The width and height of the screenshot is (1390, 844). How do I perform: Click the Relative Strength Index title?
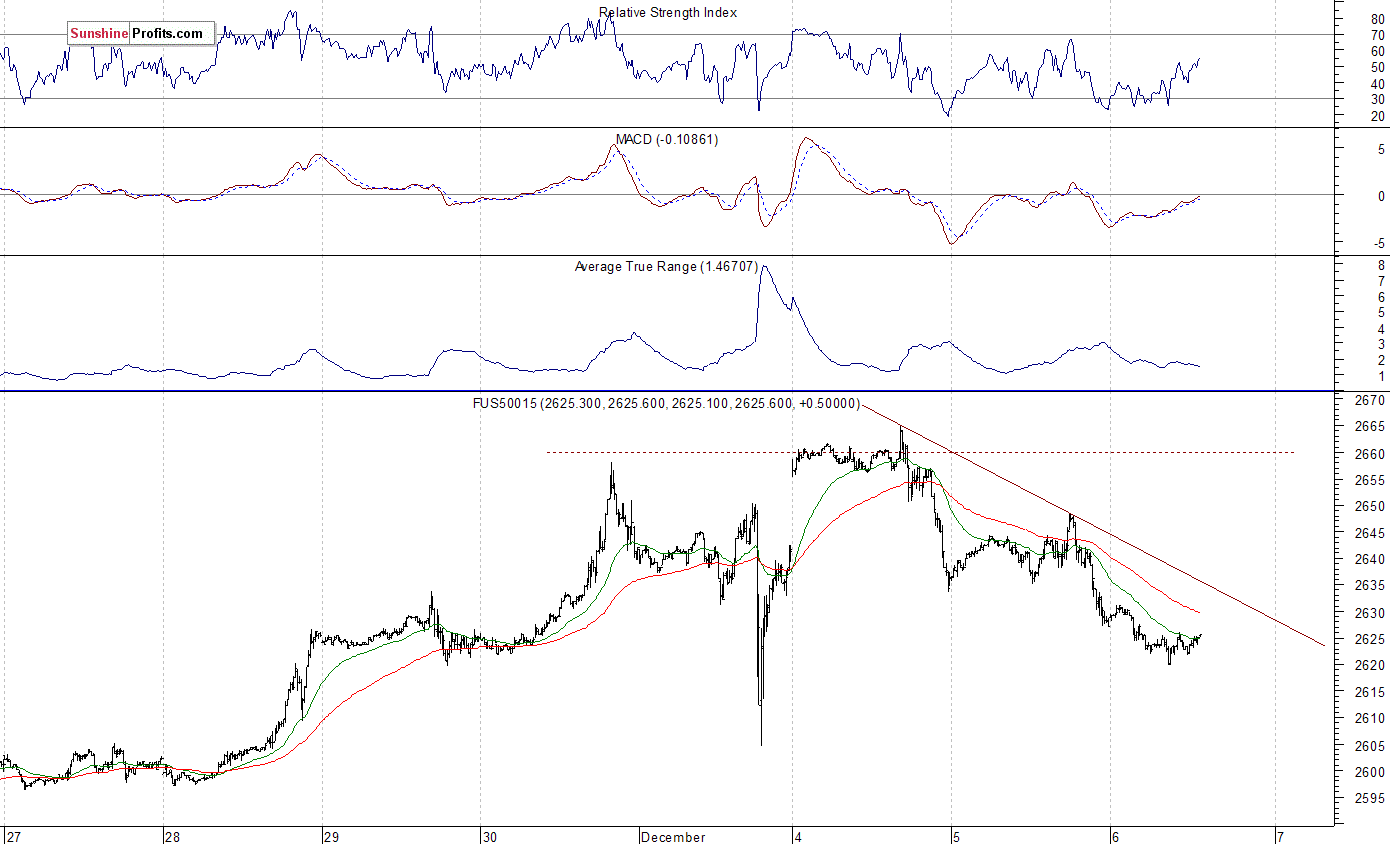click(x=668, y=13)
